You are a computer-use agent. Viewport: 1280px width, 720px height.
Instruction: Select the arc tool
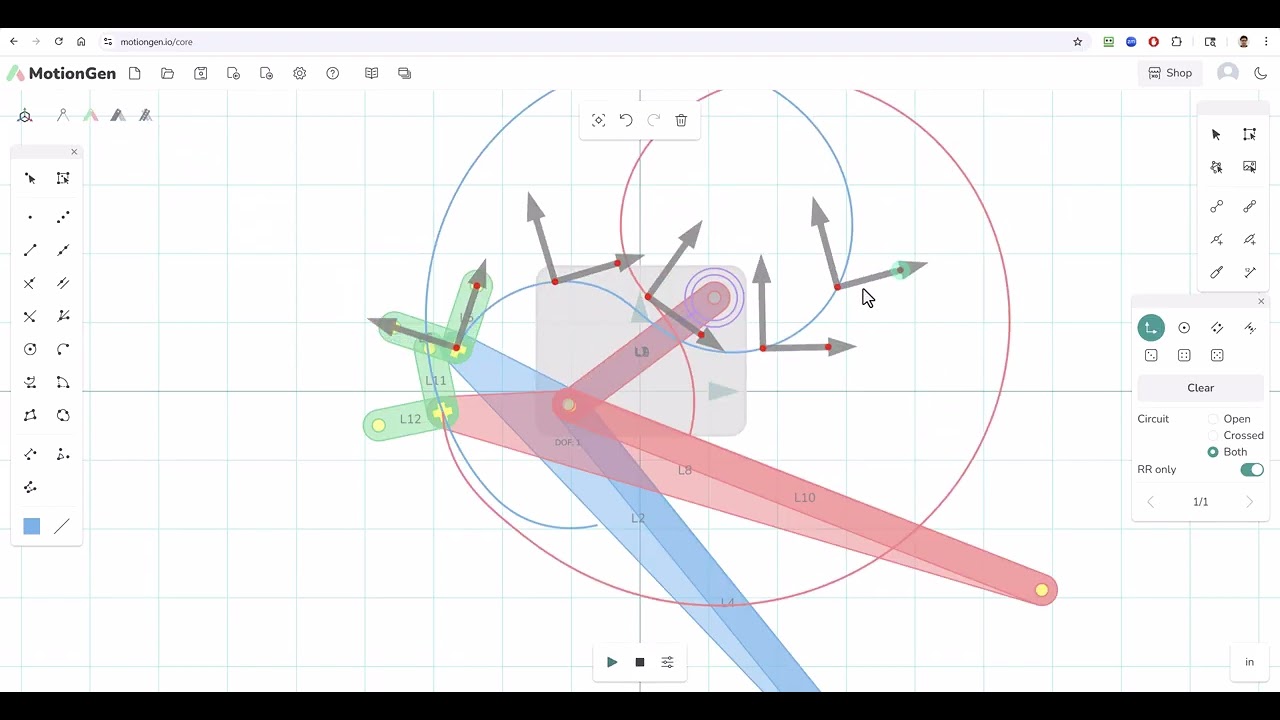click(63, 349)
